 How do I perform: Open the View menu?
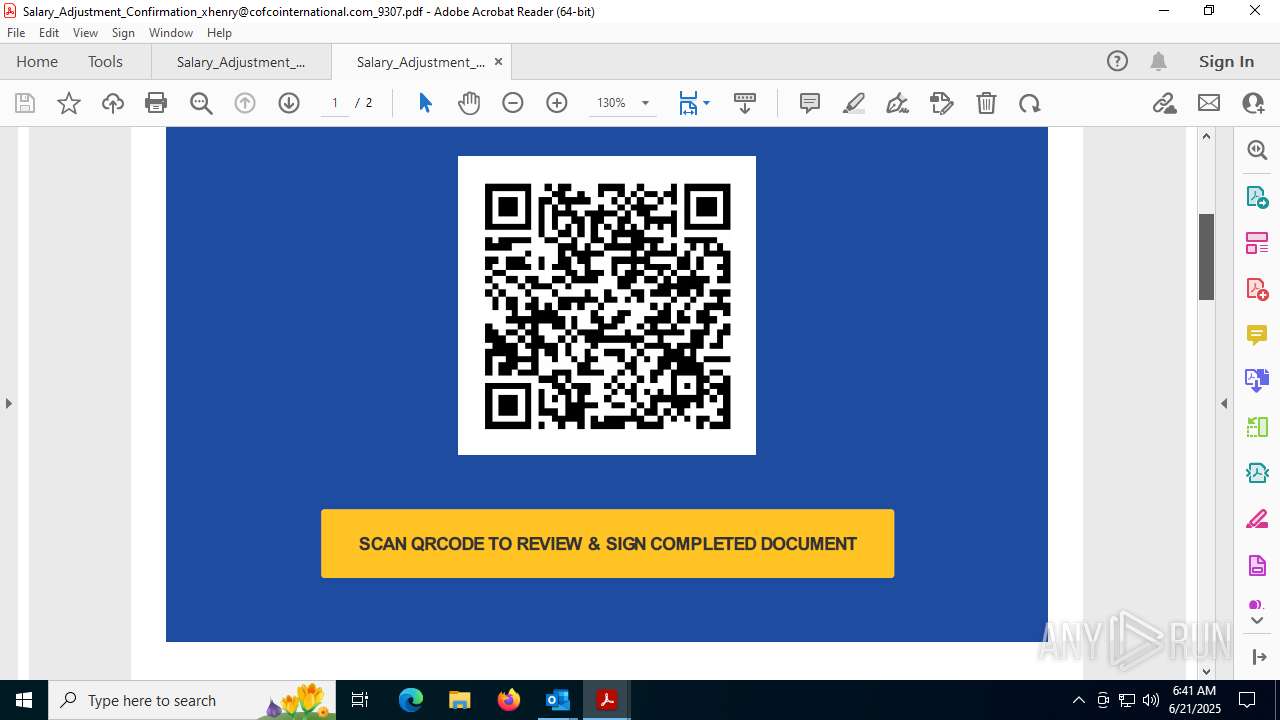click(x=86, y=33)
